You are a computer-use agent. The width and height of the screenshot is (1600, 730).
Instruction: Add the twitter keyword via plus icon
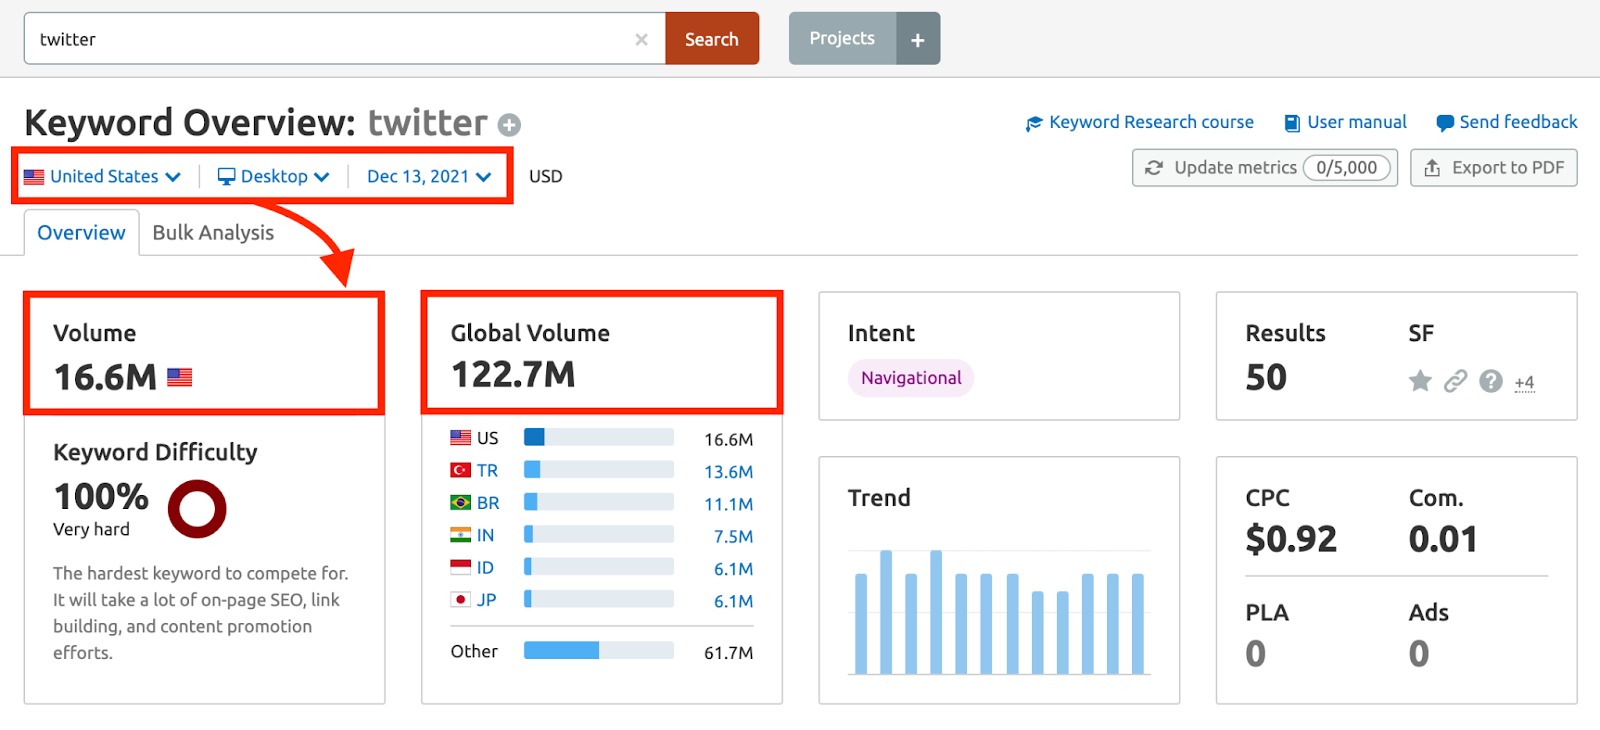tap(510, 125)
